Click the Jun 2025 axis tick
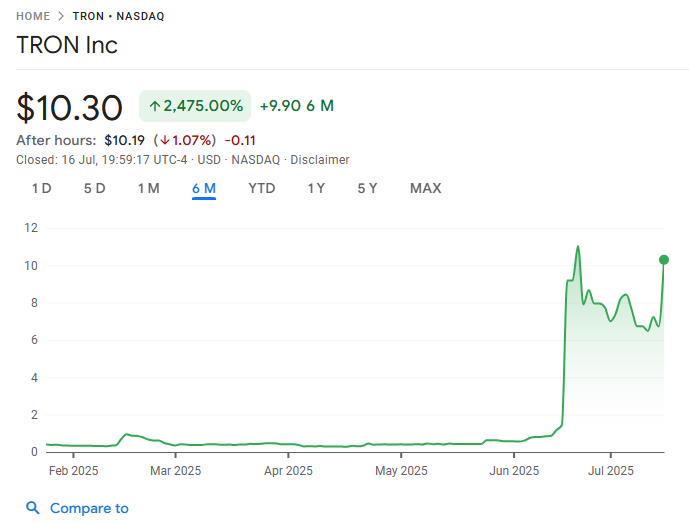This screenshot has width=689, height=523. coord(514,455)
